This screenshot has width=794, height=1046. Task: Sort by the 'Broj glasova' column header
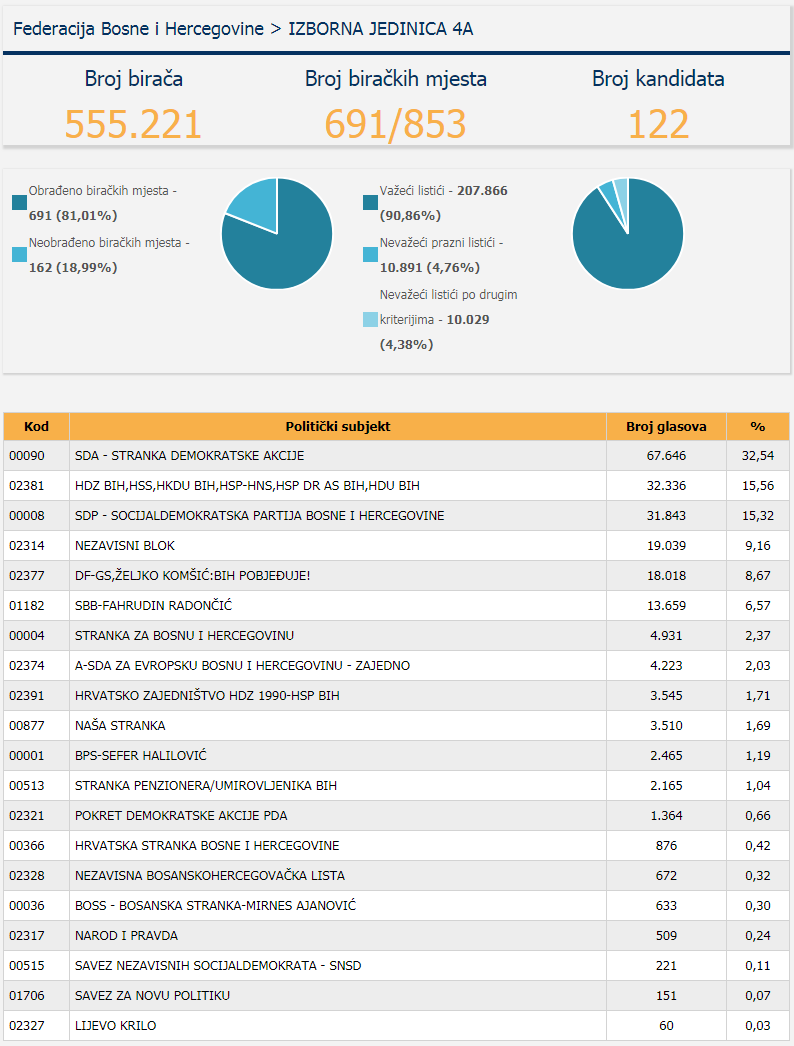coord(666,427)
